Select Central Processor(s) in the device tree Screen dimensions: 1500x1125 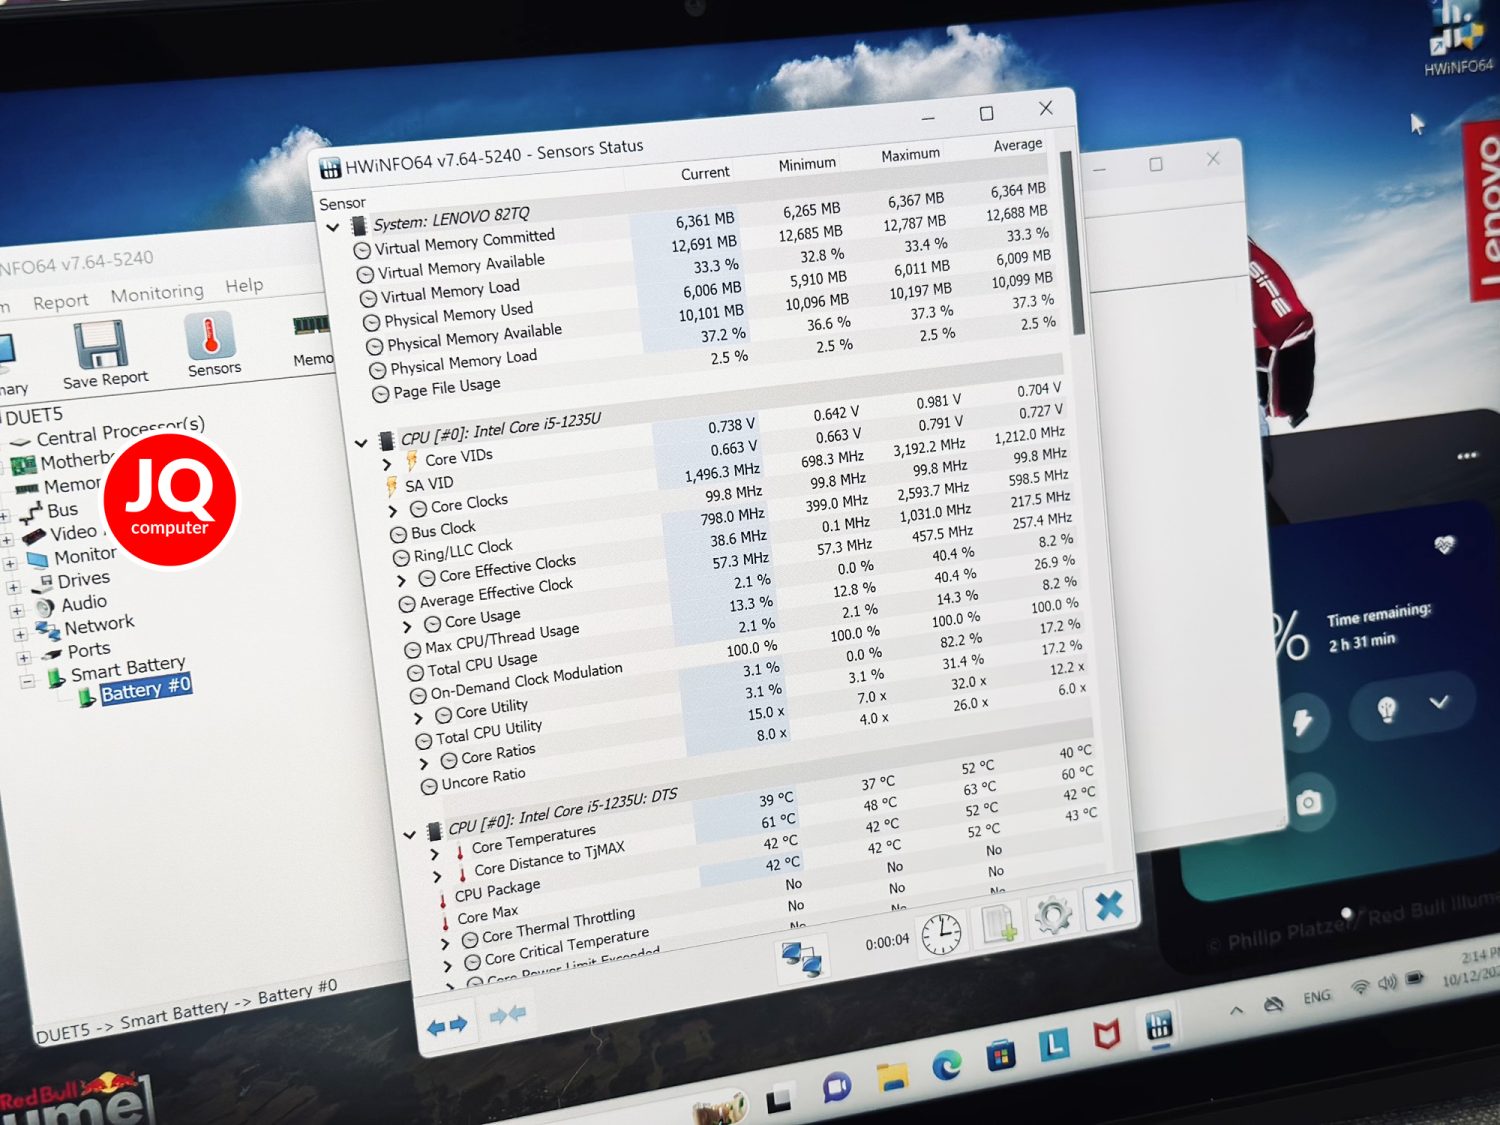click(120, 431)
